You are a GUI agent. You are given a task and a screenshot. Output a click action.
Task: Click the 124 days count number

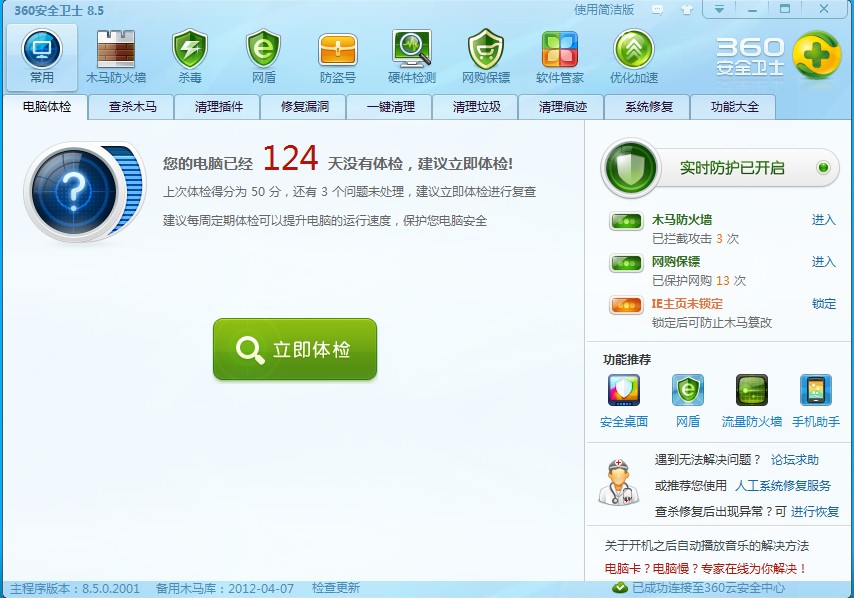(x=290, y=158)
